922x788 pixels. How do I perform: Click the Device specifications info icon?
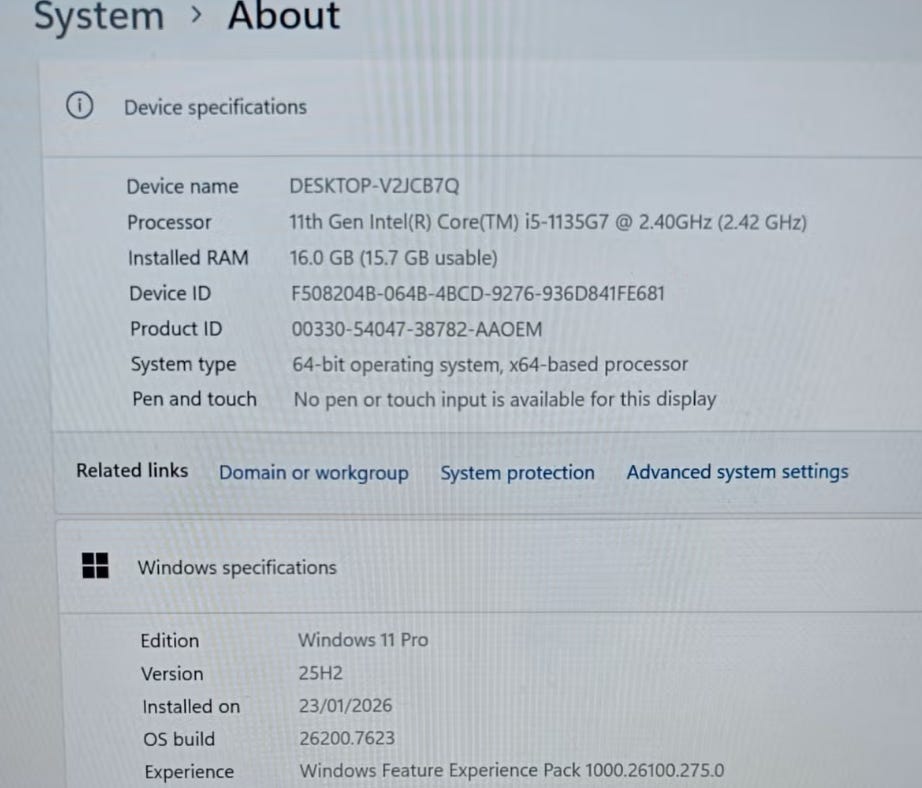79,106
